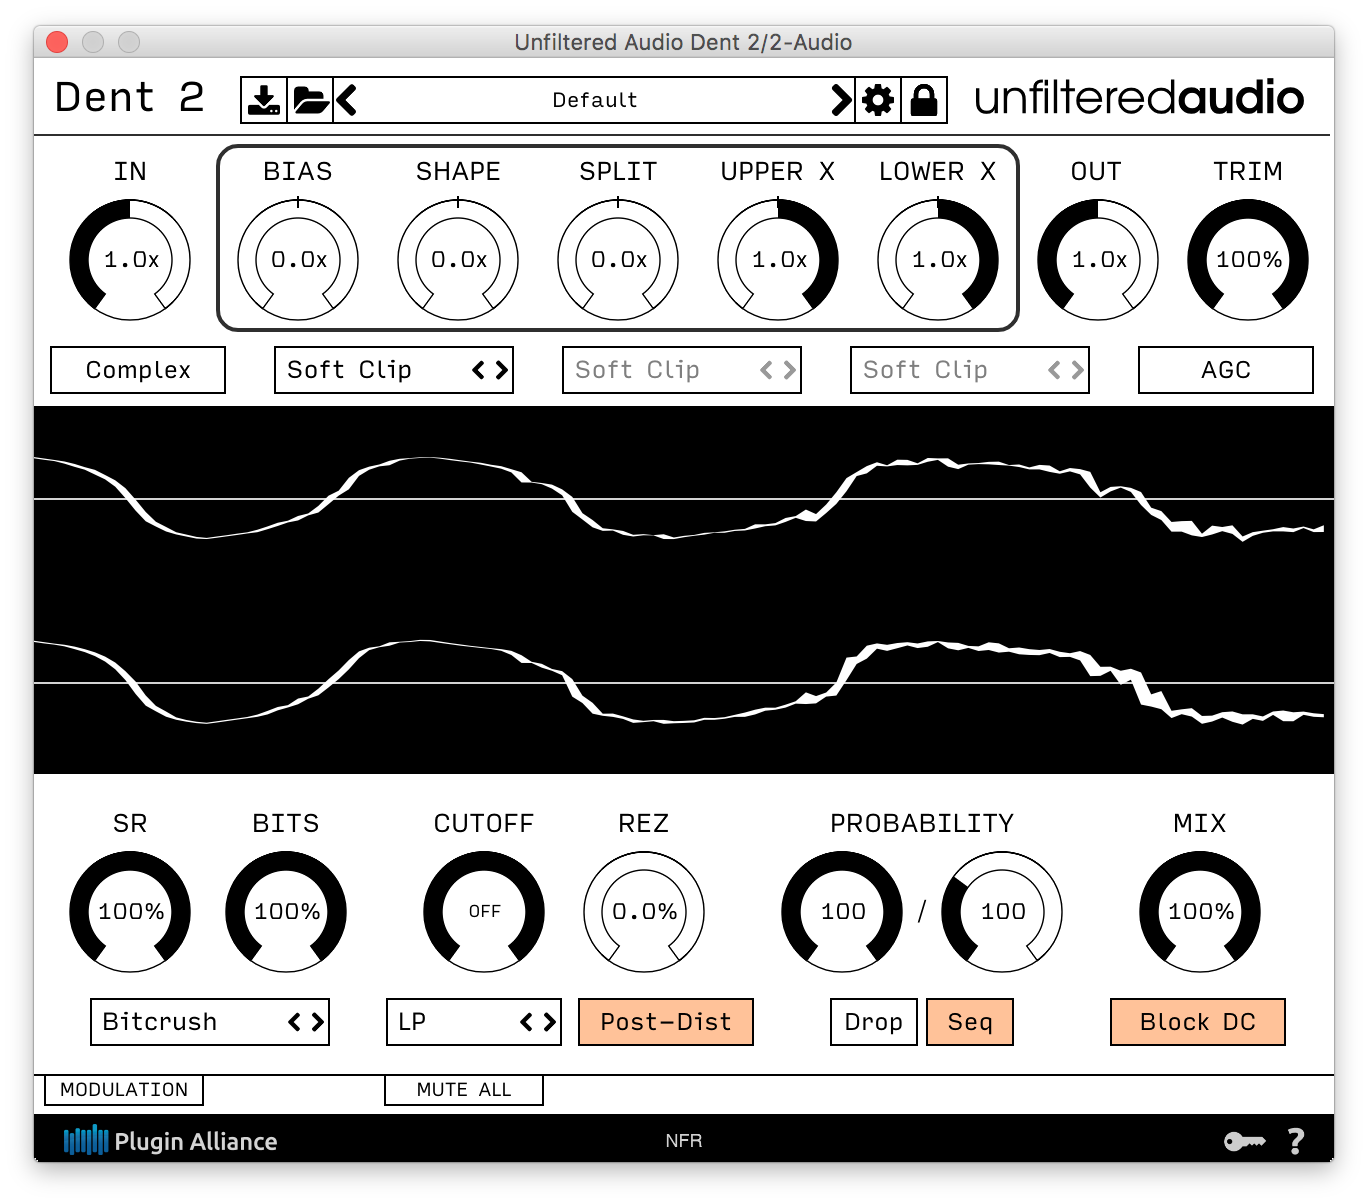Select previous mode on active Soft Clip selector
This screenshot has height=1204, width=1368.
coord(479,370)
